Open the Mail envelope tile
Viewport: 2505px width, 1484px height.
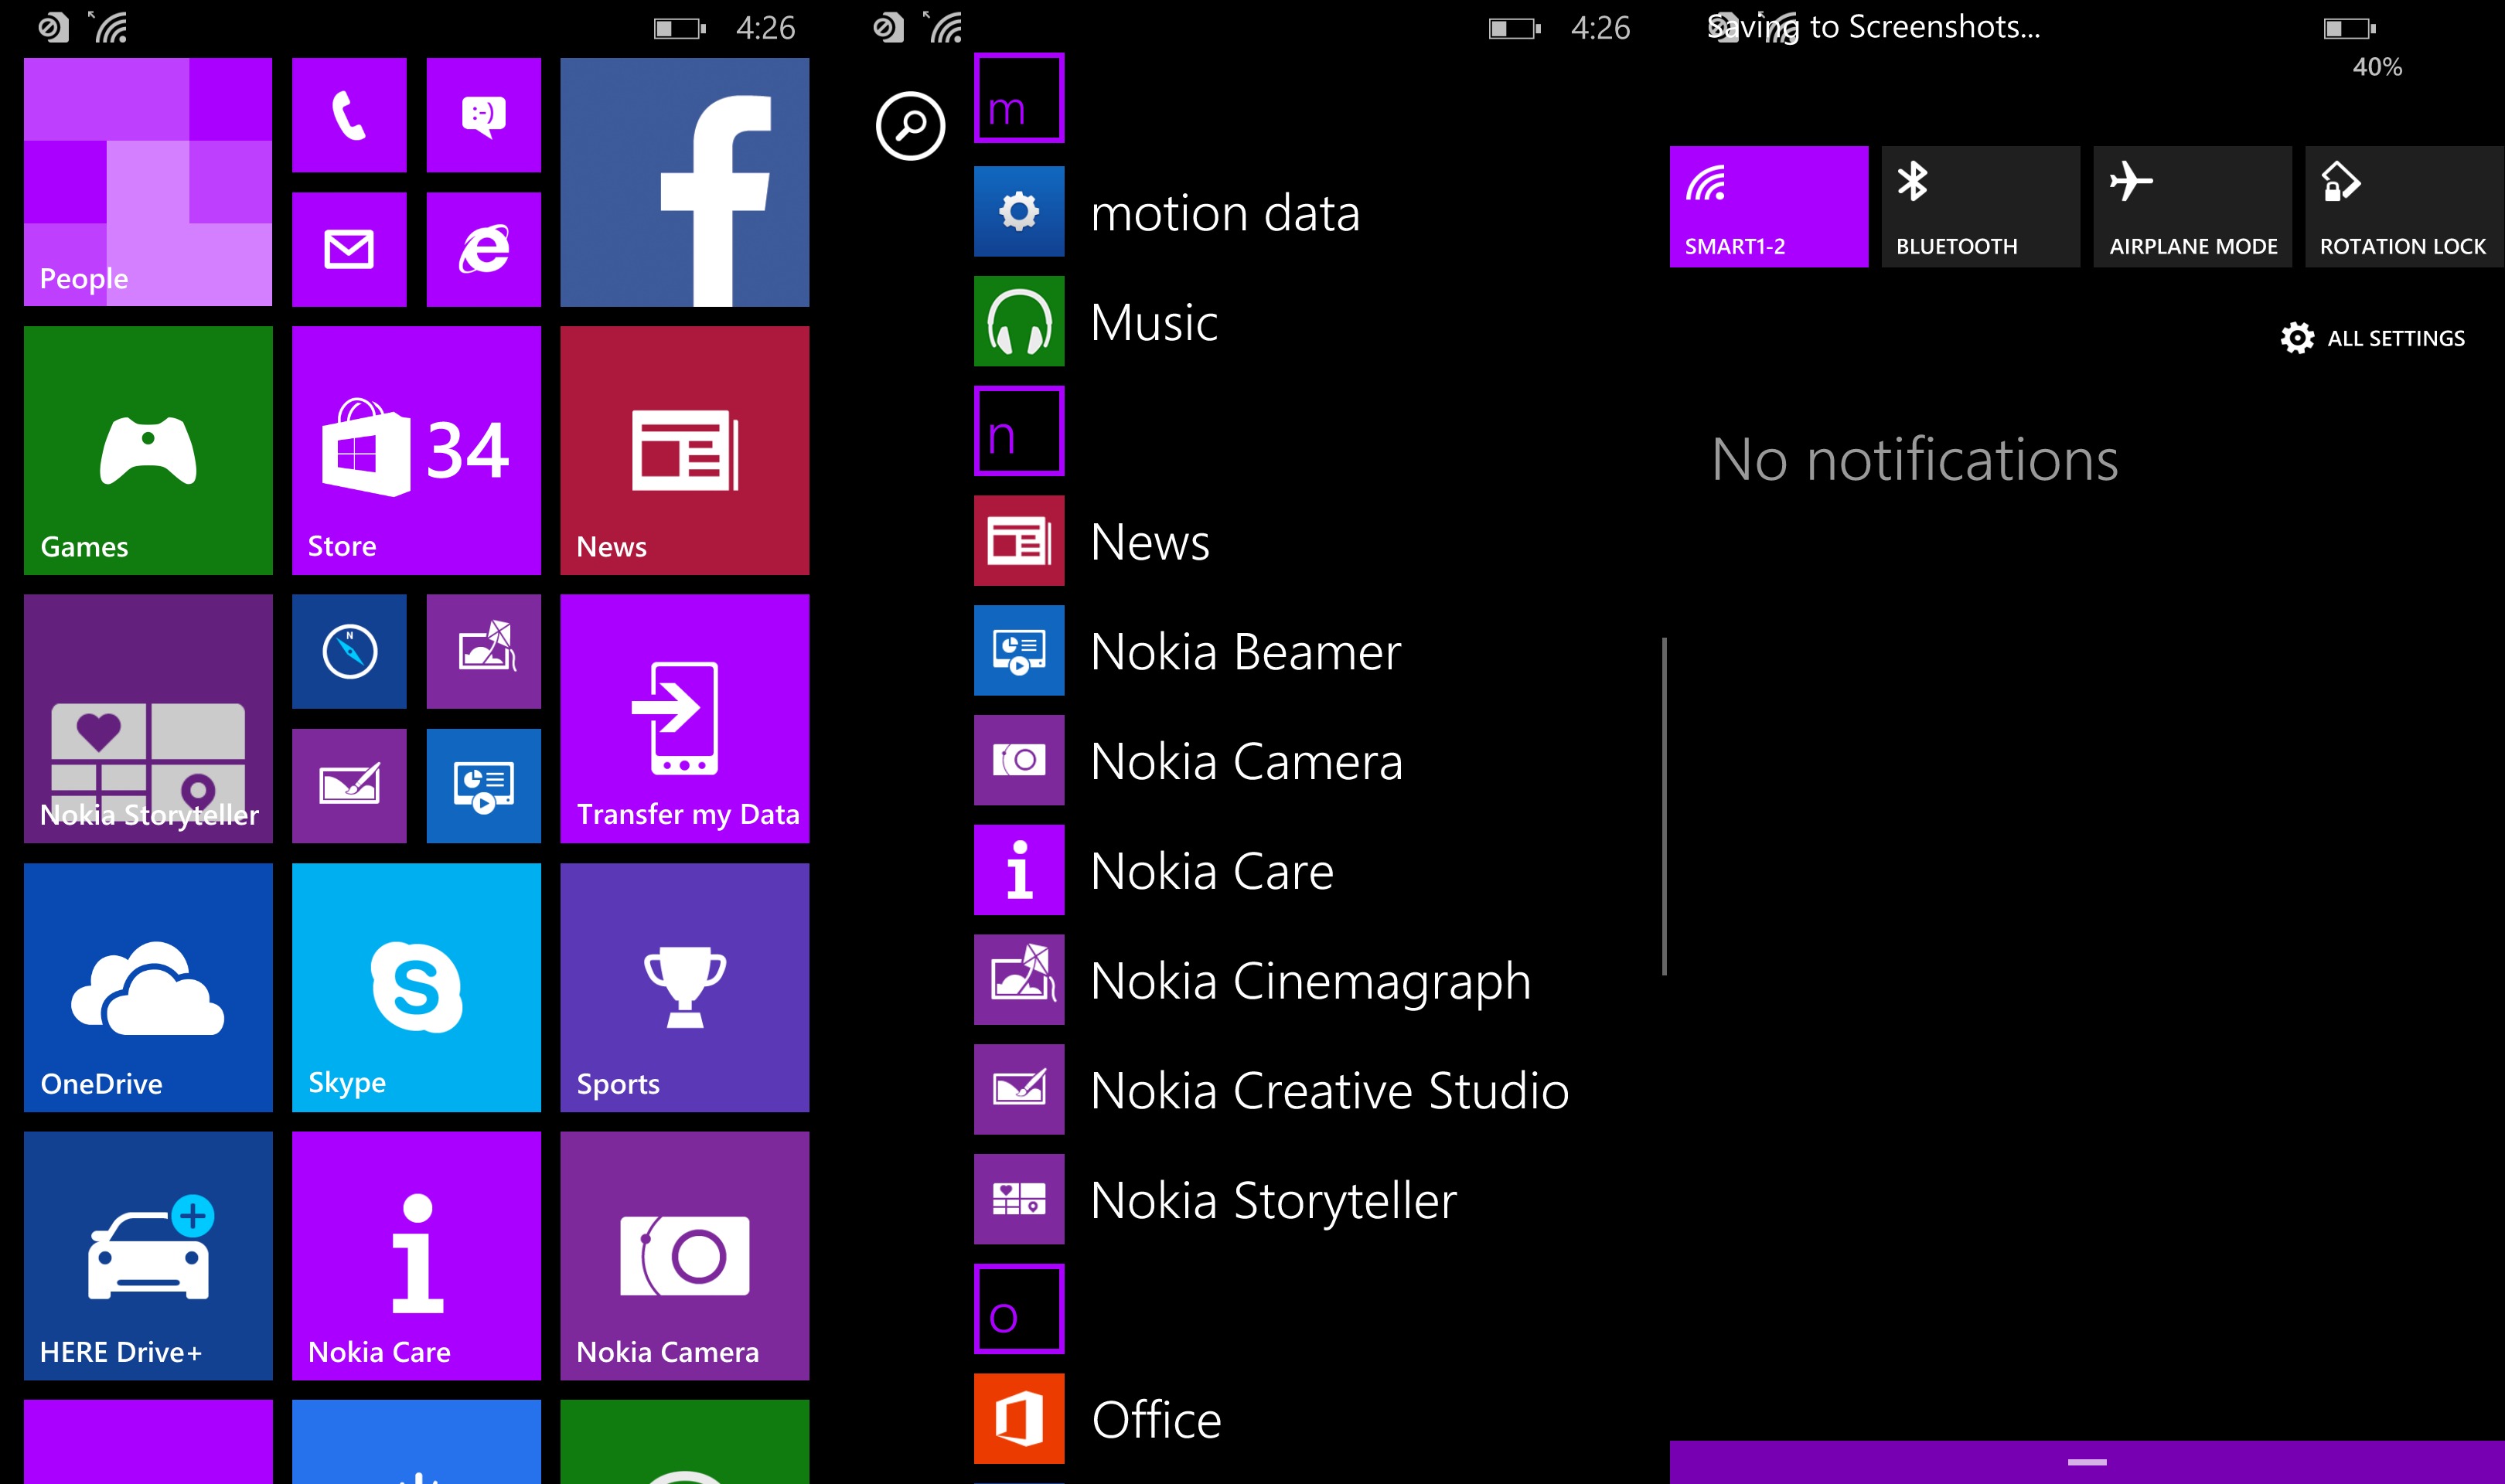click(x=349, y=249)
